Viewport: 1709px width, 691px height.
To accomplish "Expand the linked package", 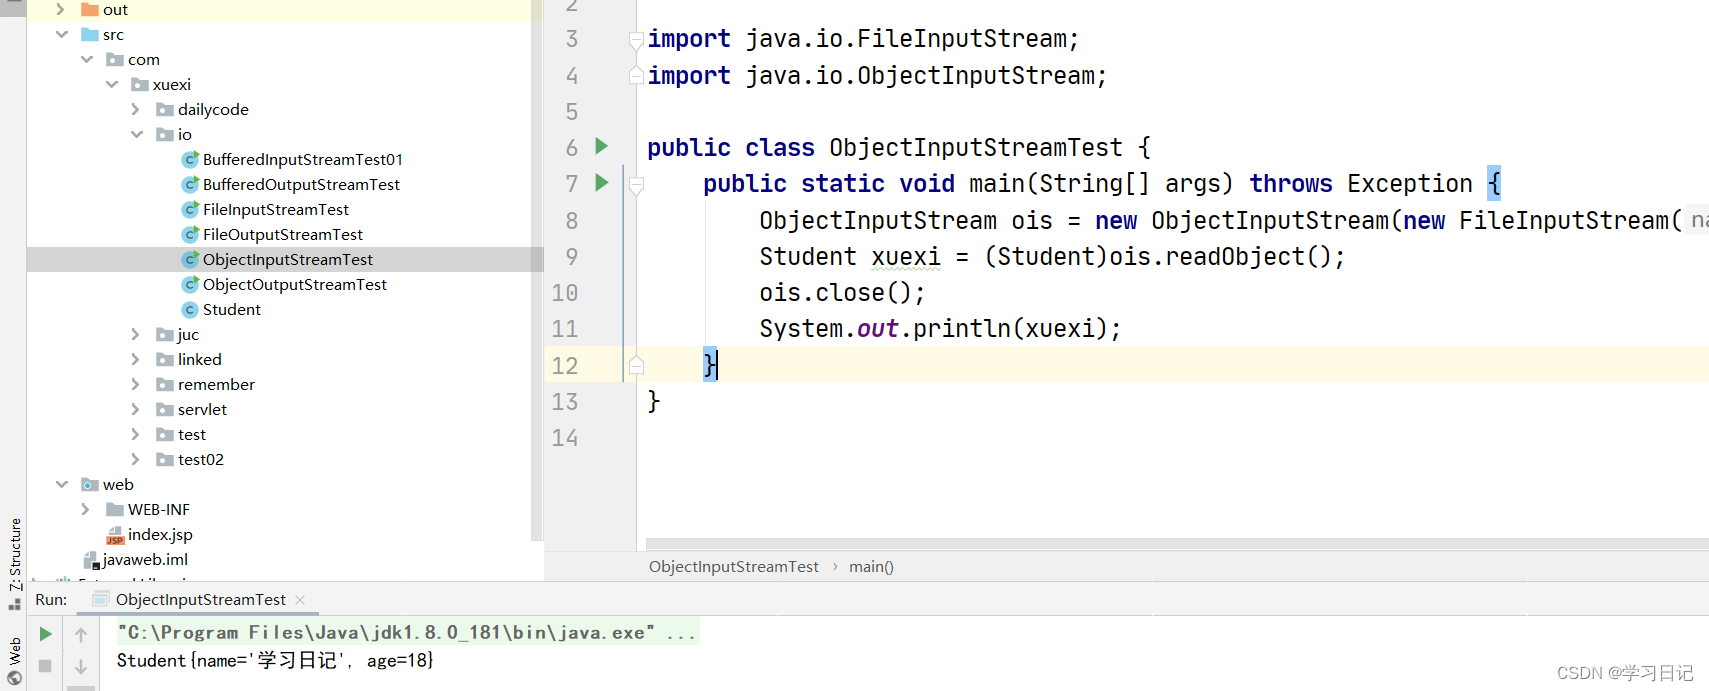I will click(x=136, y=359).
